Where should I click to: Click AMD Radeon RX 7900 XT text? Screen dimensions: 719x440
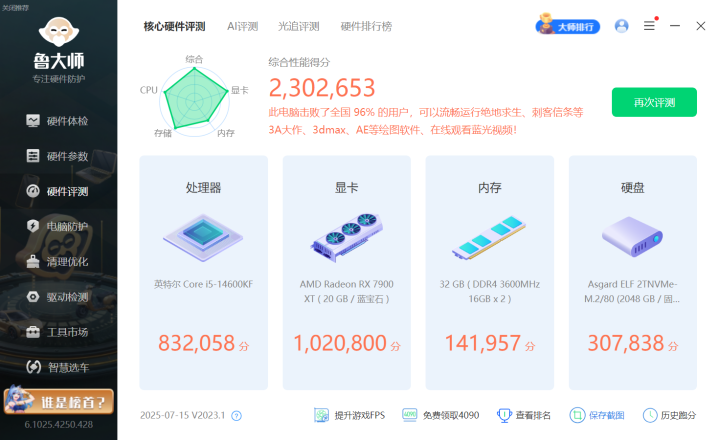pyautogui.click(x=347, y=292)
